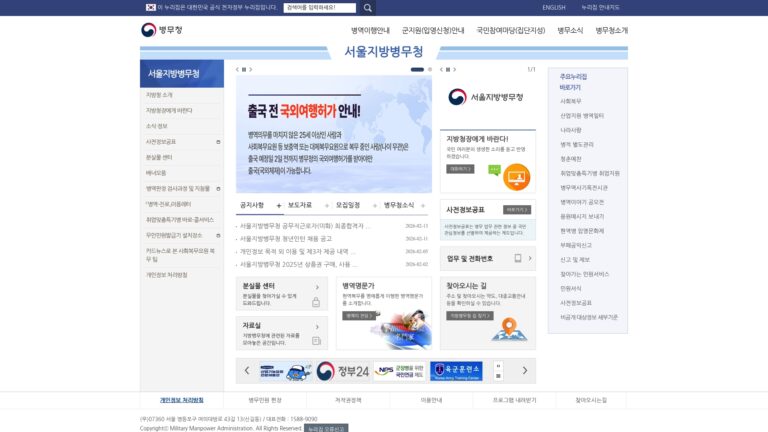The width and height of the screenshot is (768, 432).
Task: Open 업무 및 전화번호 chevron arrow
Action: (529, 258)
